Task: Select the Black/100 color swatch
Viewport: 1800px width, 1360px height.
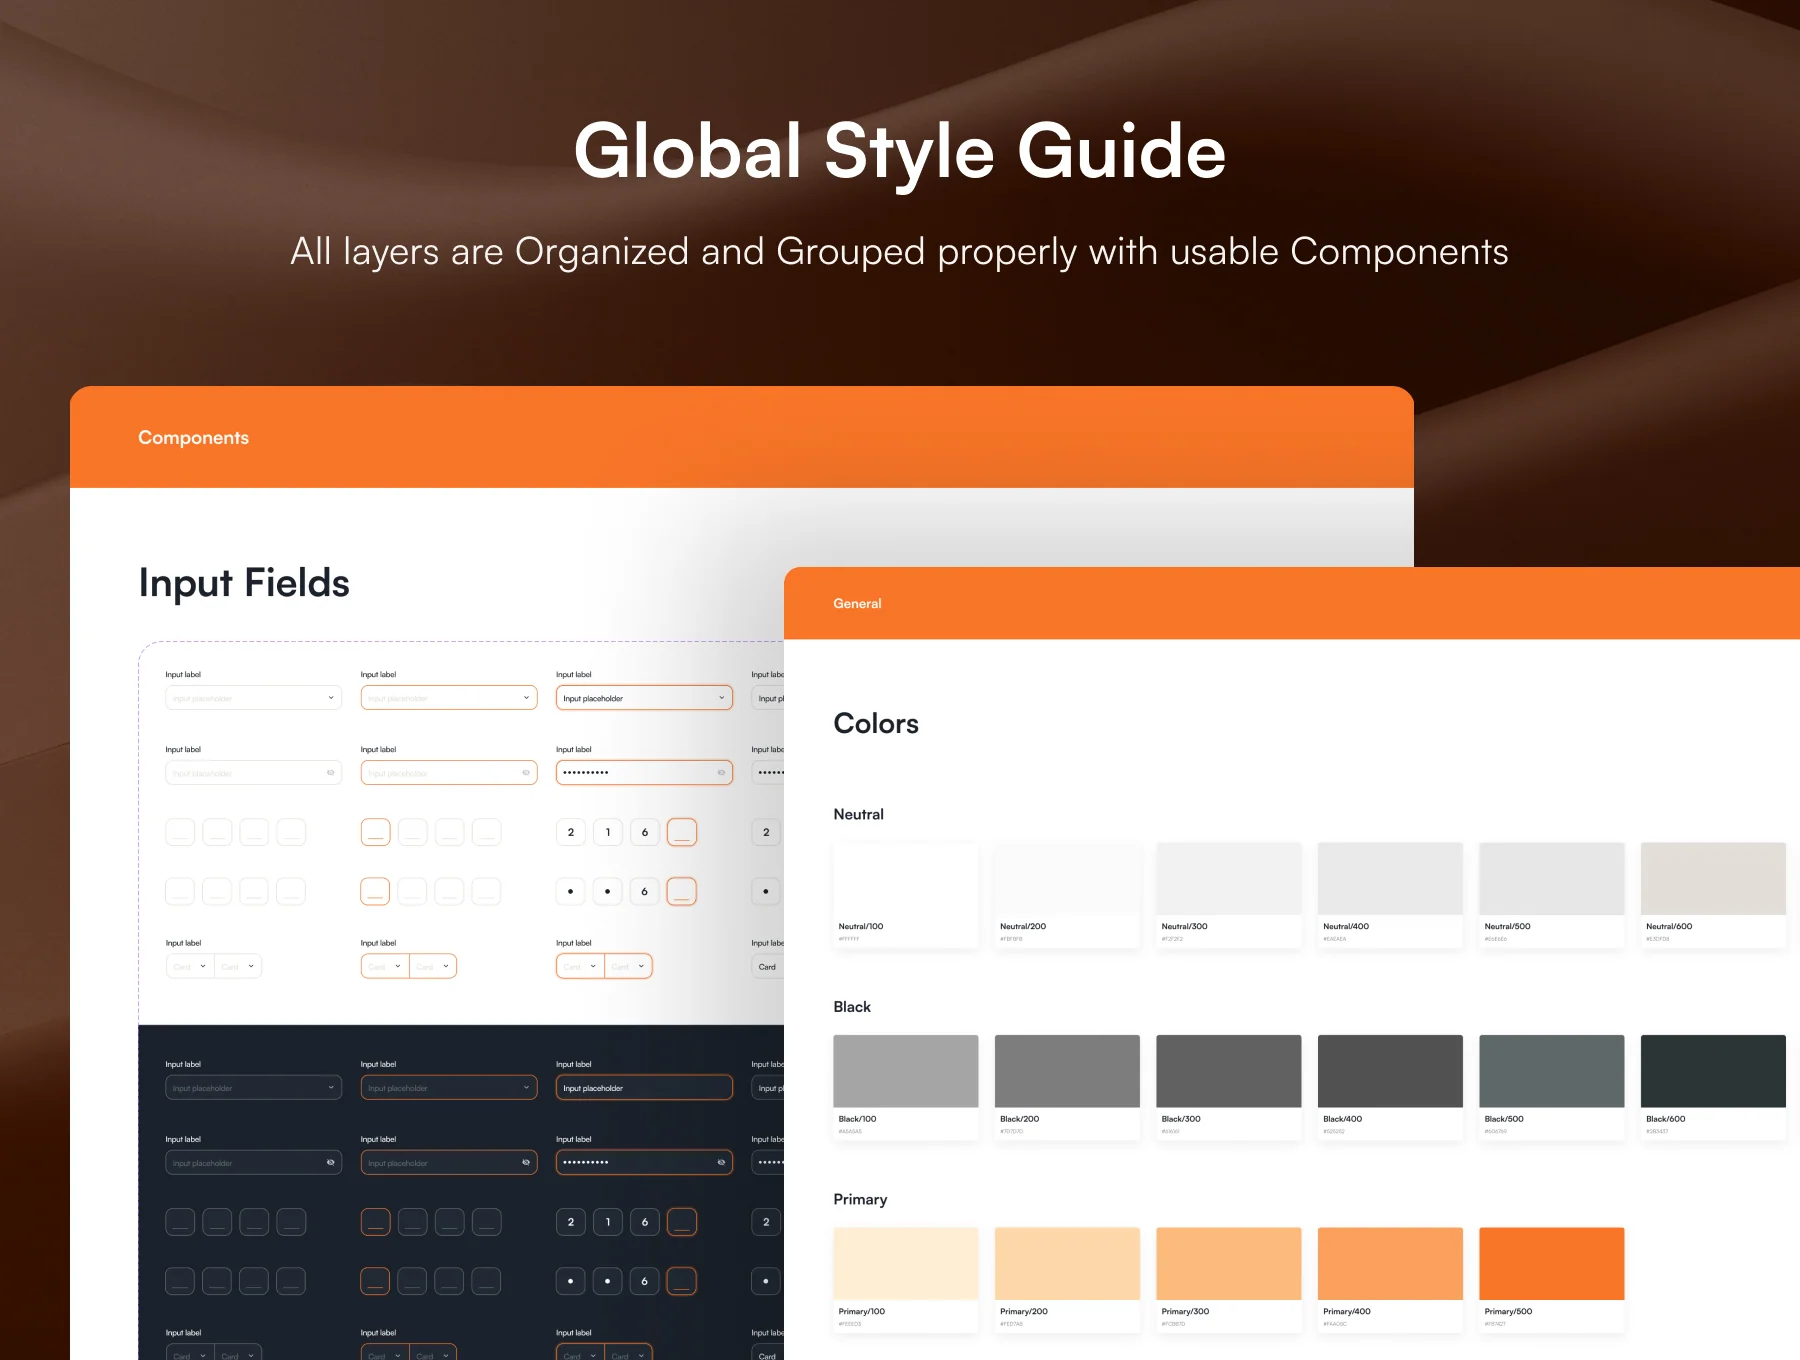Action: point(905,1088)
